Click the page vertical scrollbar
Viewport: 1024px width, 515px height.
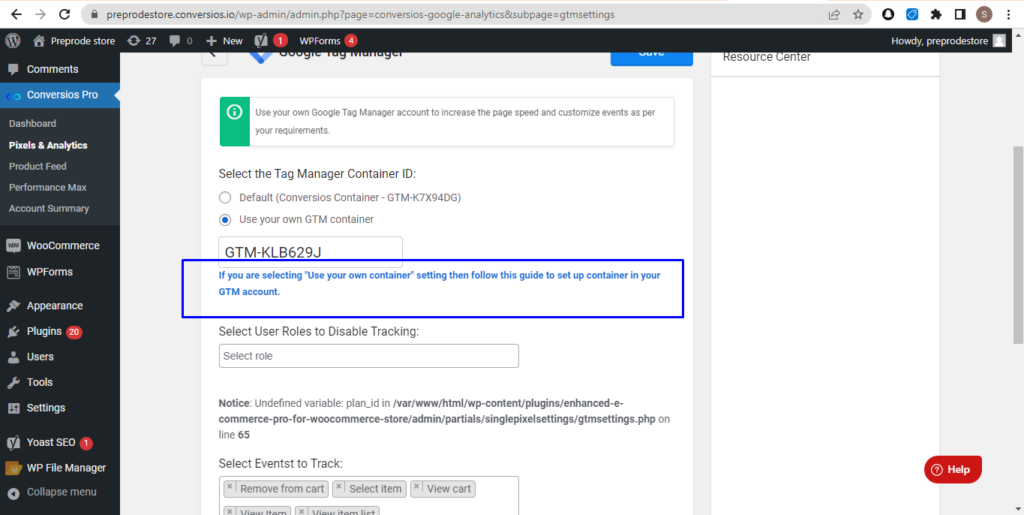pyautogui.click(x=1017, y=245)
